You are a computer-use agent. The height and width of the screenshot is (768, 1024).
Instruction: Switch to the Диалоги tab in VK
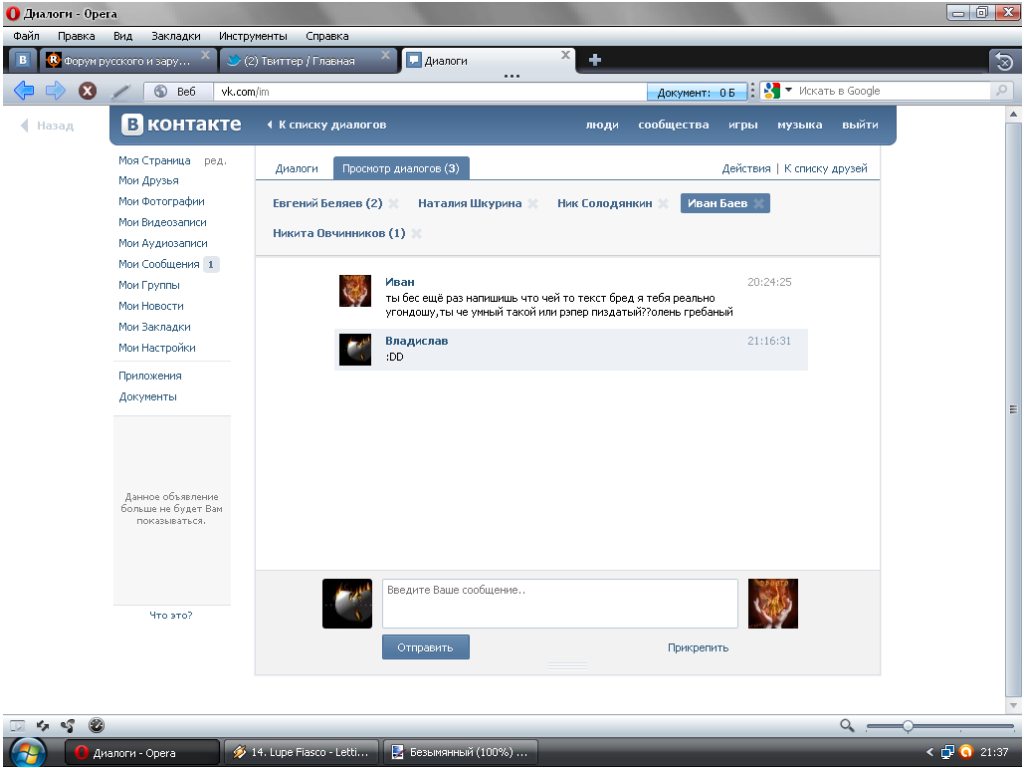pyautogui.click(x=296, y=168)
